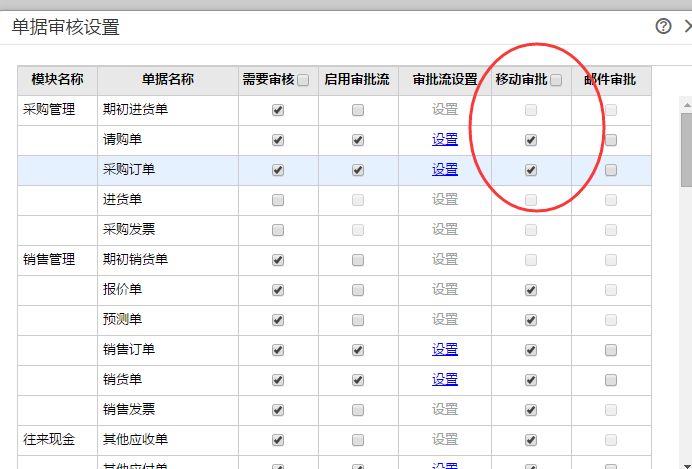692x469 pixels.
Task: Open 设置 link for 采购订单
Action: [x=445, y=170]
